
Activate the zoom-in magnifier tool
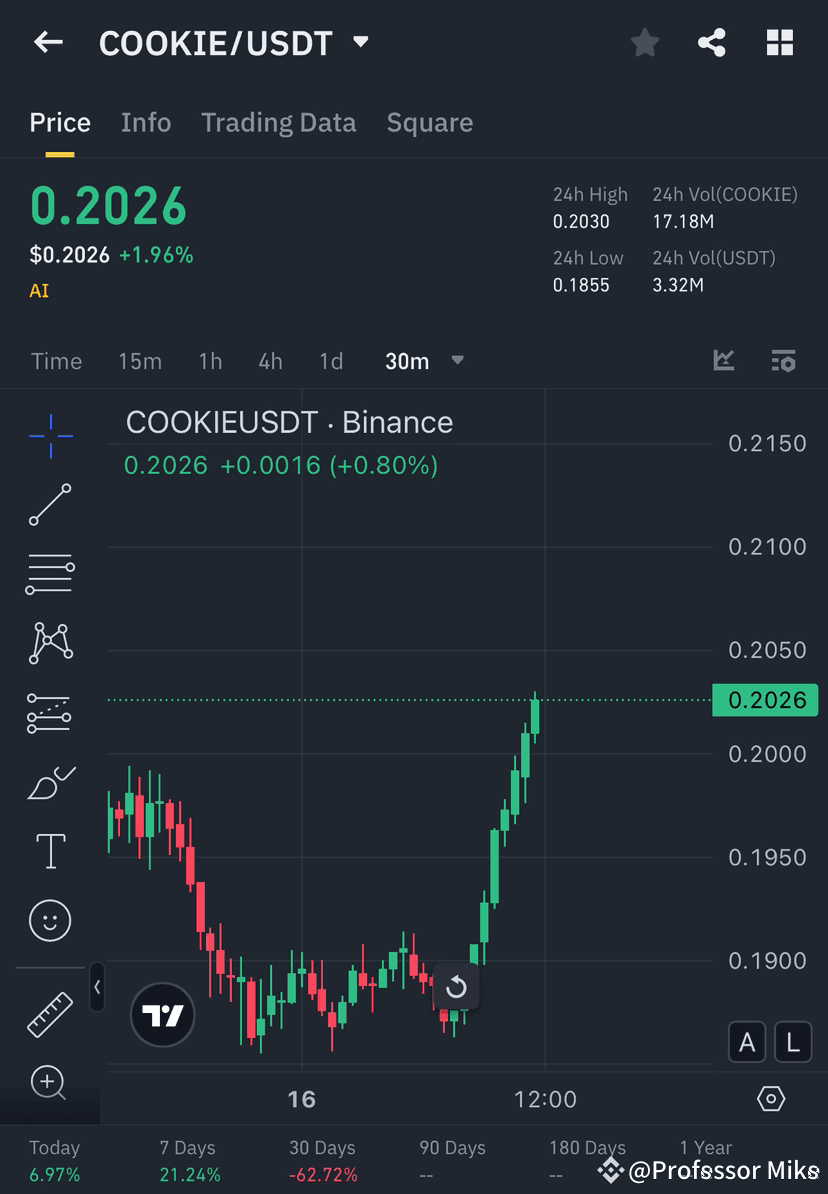[50, 1084]
